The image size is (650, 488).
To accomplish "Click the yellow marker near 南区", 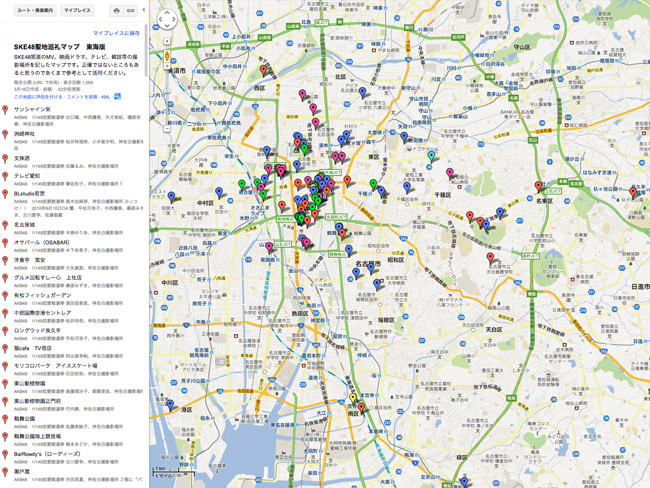I will click(x=353, y=398).
